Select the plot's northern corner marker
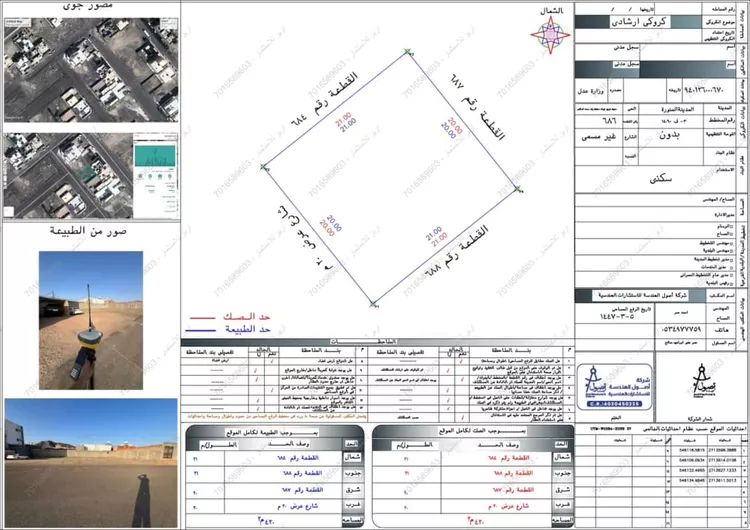 click(408, 52)
